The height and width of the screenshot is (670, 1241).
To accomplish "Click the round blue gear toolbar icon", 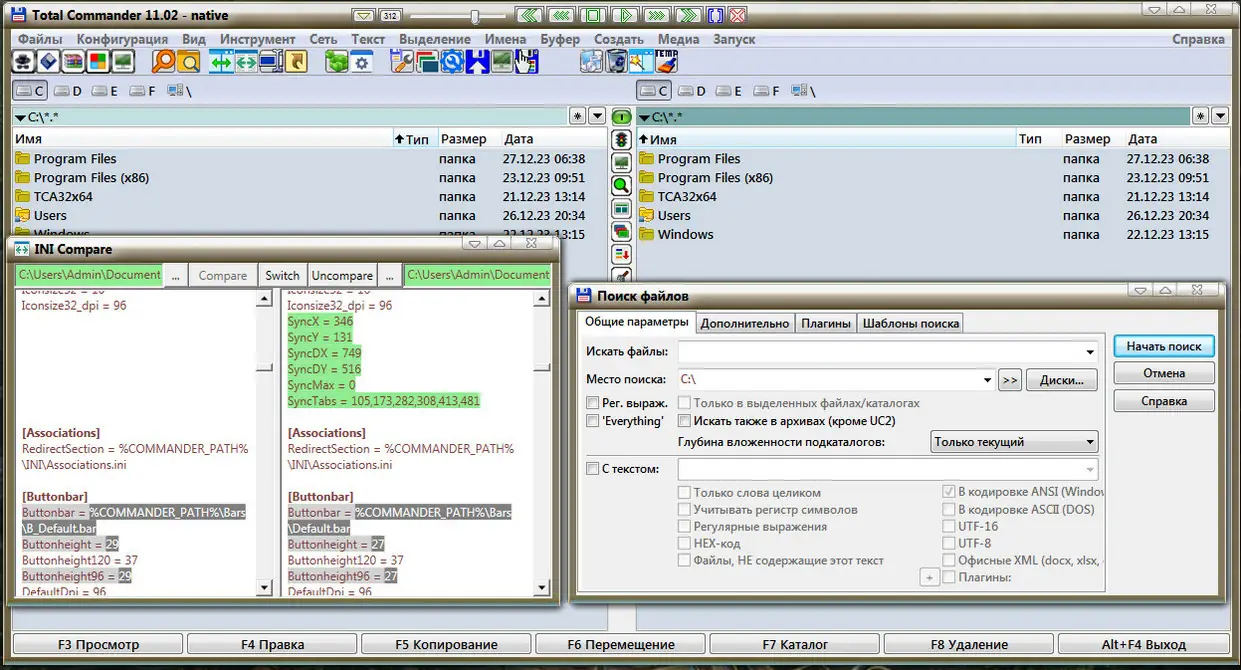I will point(452,61).
